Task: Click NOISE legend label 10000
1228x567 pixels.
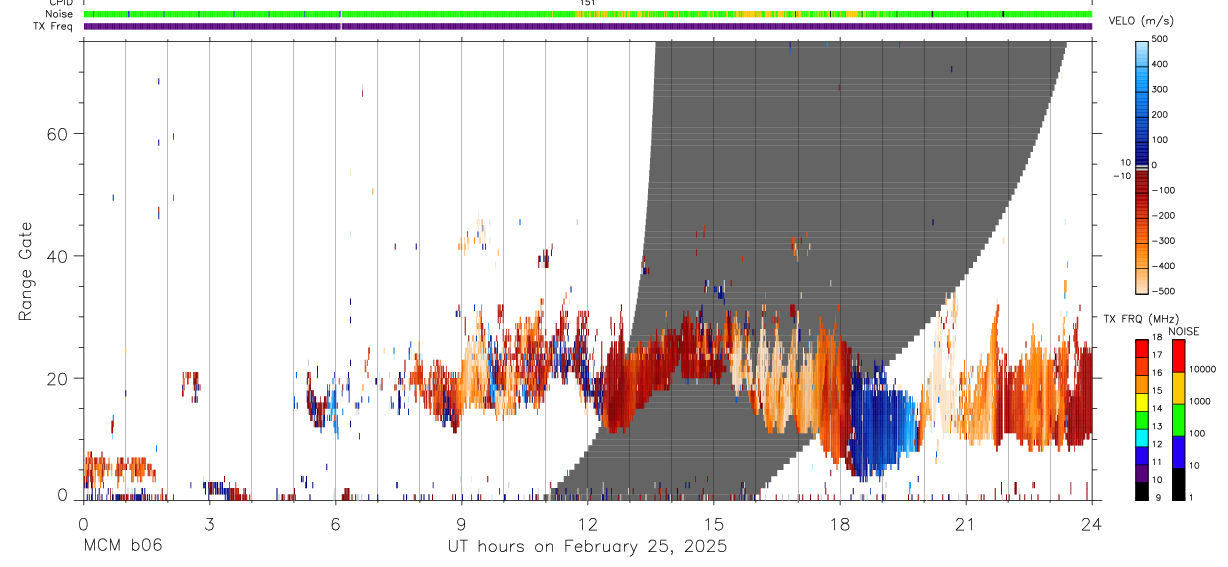Action: coord(1203,369)
